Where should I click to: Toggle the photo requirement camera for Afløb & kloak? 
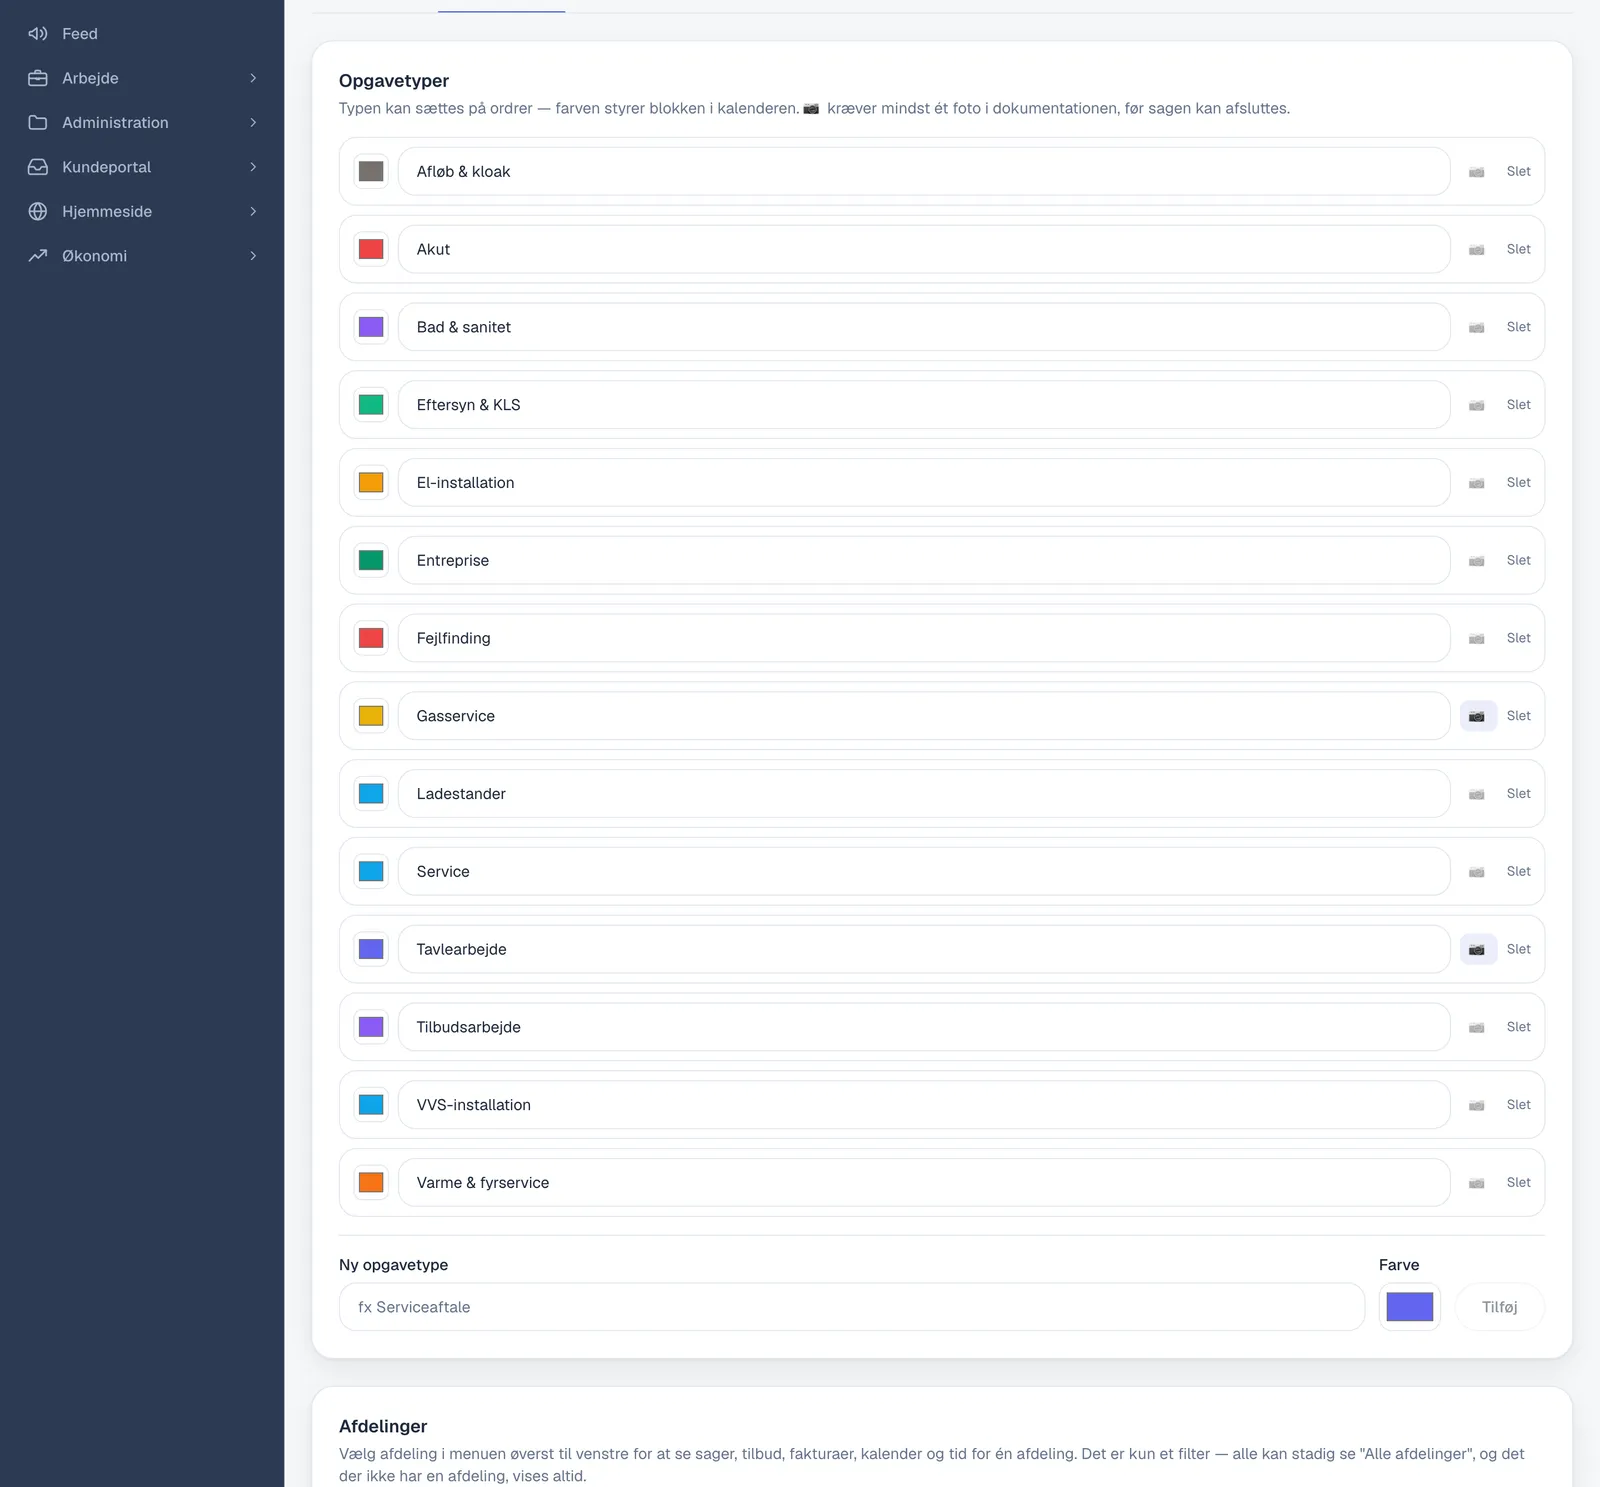point(1477,172)
